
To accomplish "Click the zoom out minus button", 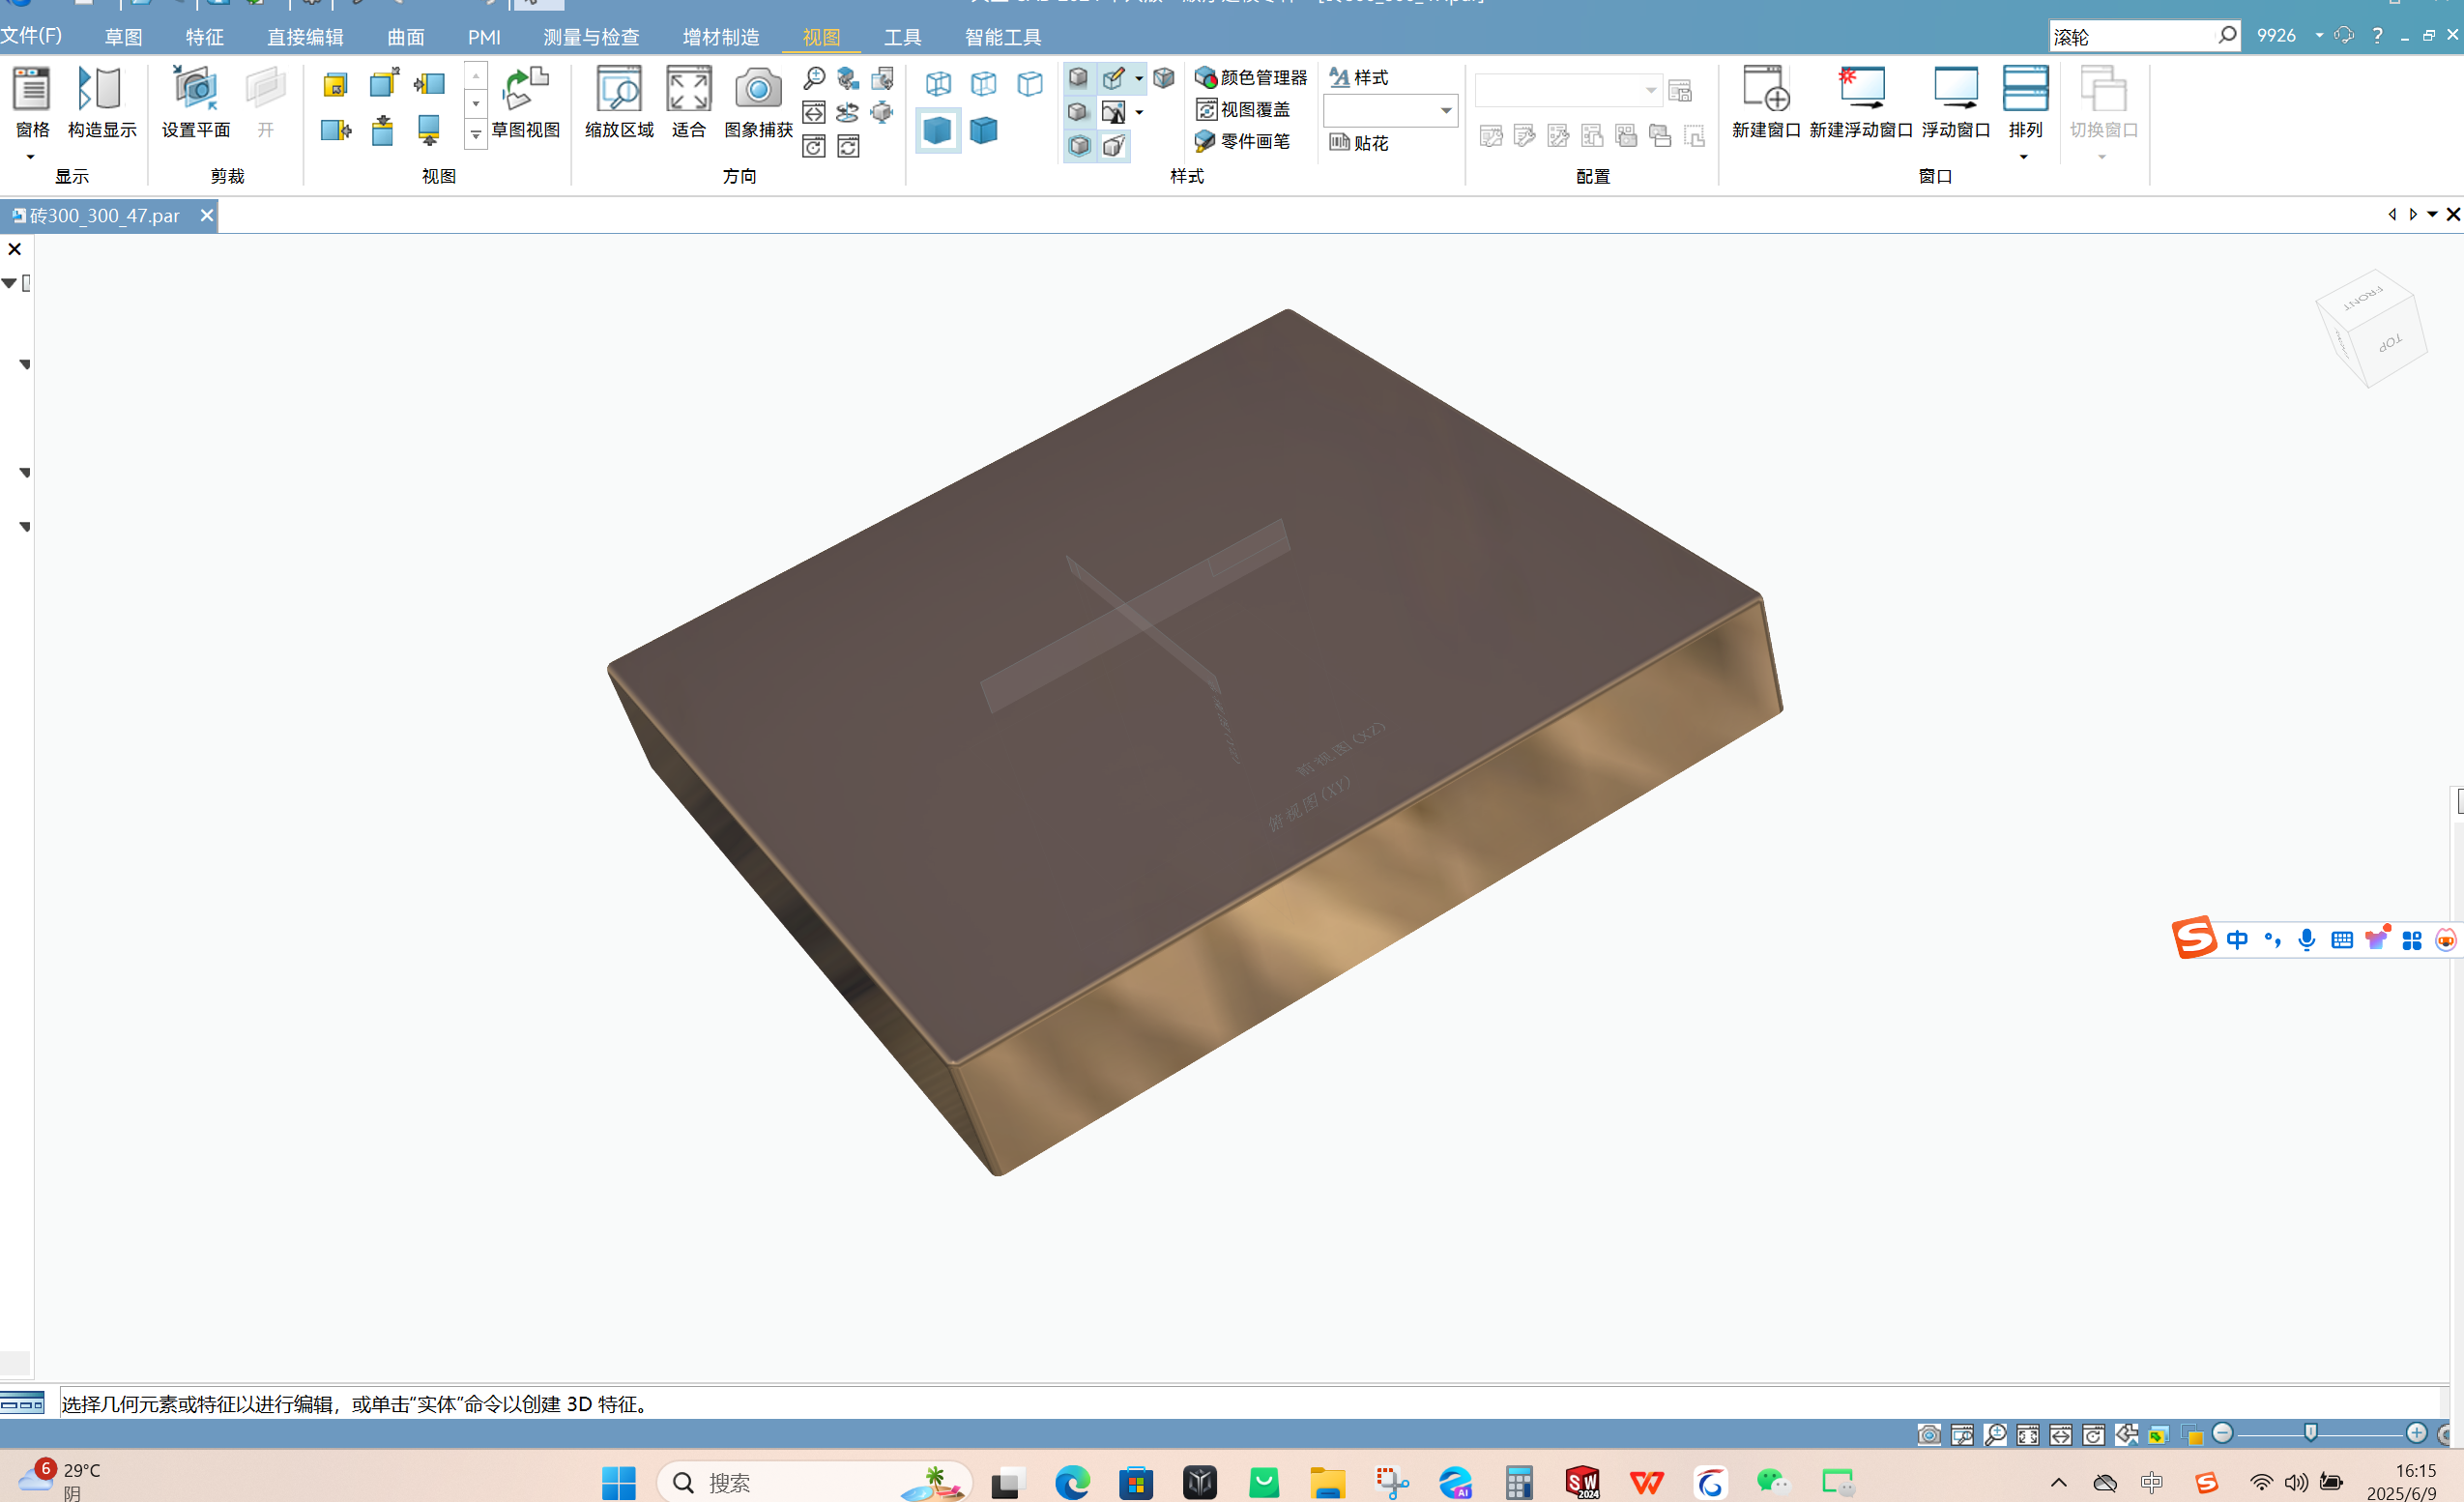I will pyautogui.click(x=2222, y=1433).
